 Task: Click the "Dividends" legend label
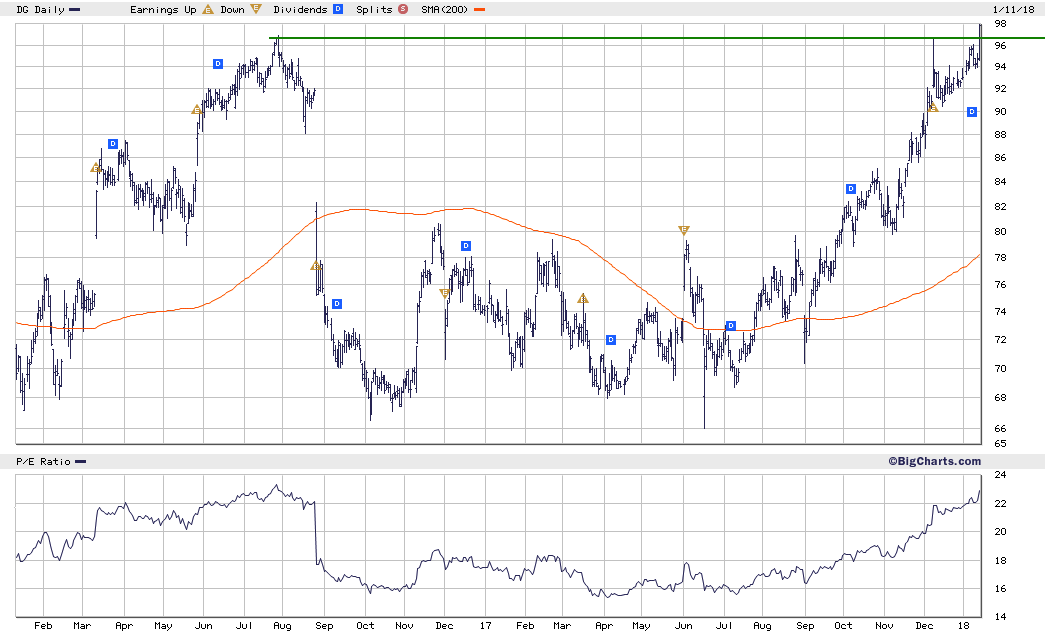[301, 9]
